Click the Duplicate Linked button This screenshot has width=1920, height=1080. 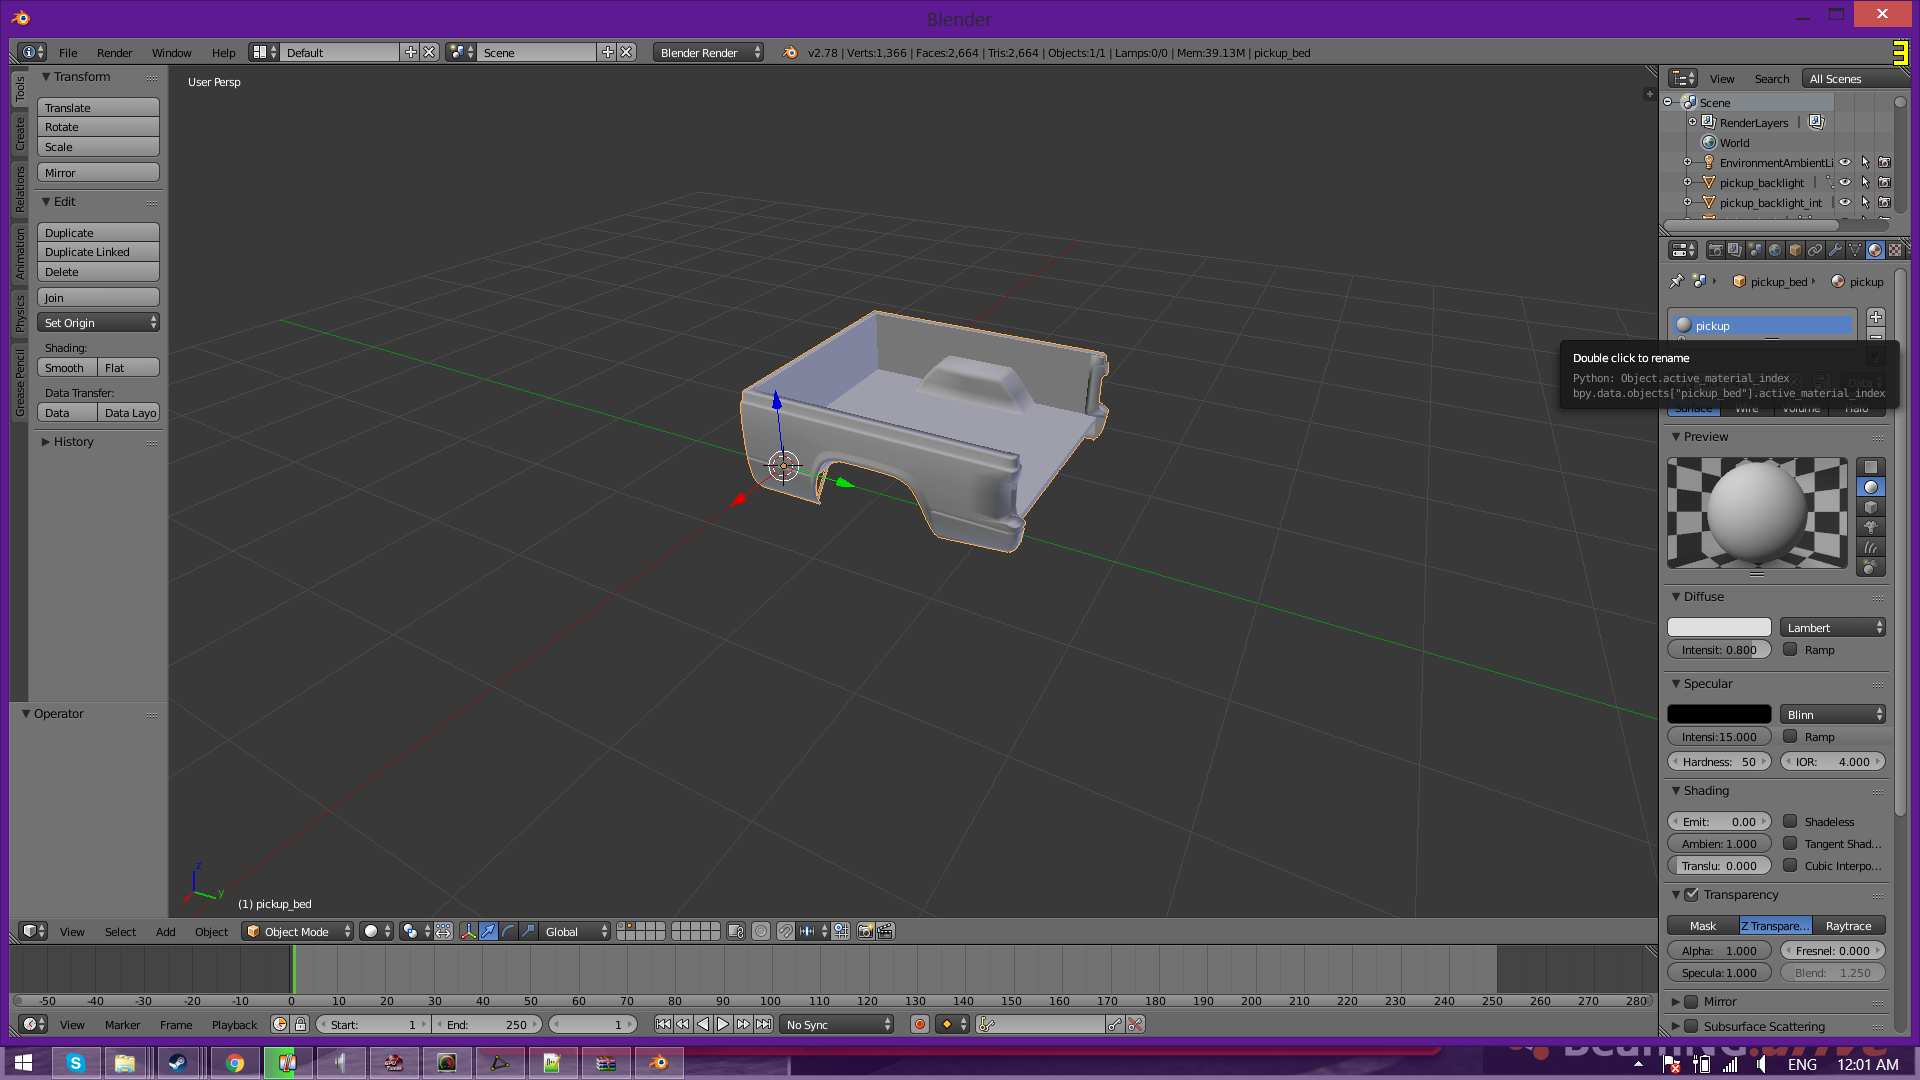tap(98, 252)
